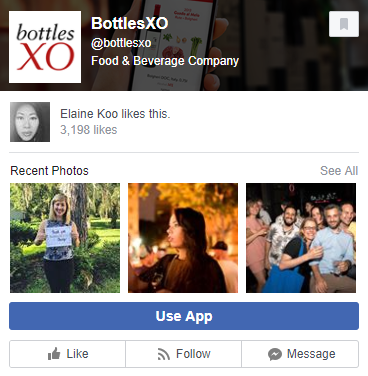Click the RSS feed icon on Follow
The height and width of the screenshot is (376, 368).
tap(164, 354)
